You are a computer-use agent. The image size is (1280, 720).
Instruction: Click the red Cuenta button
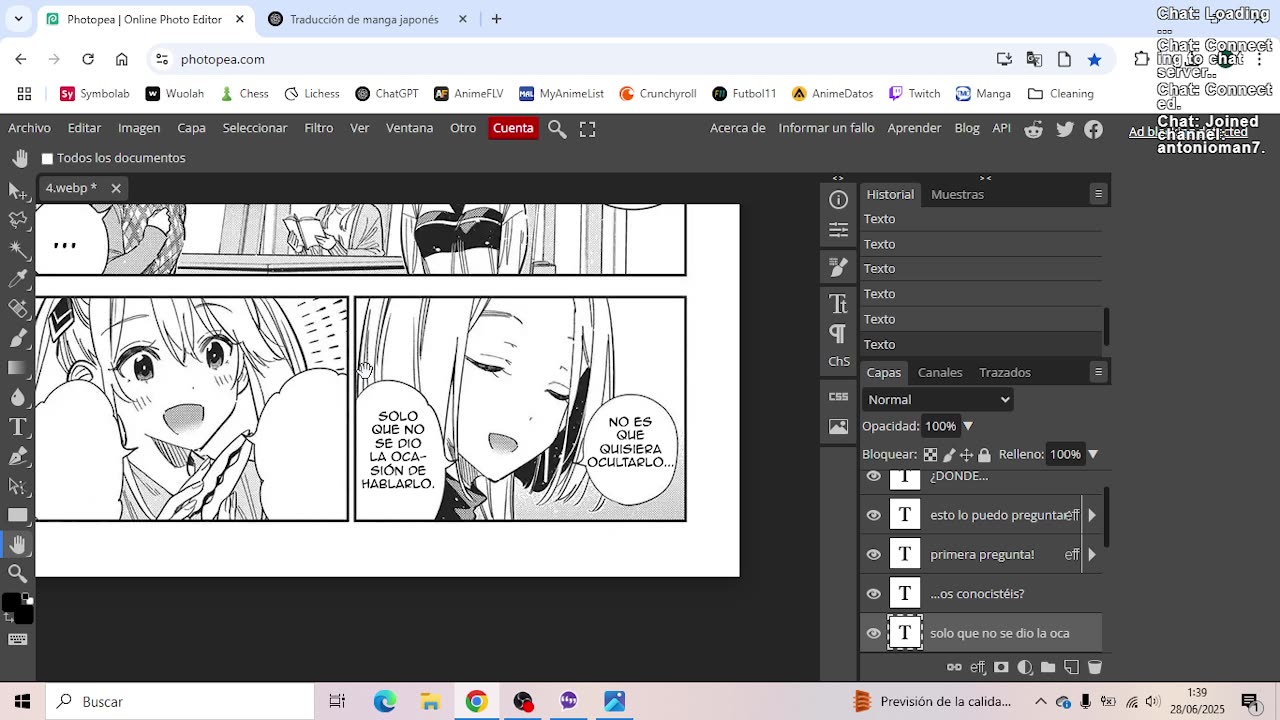pyautogui.click(x=513, y=128)
